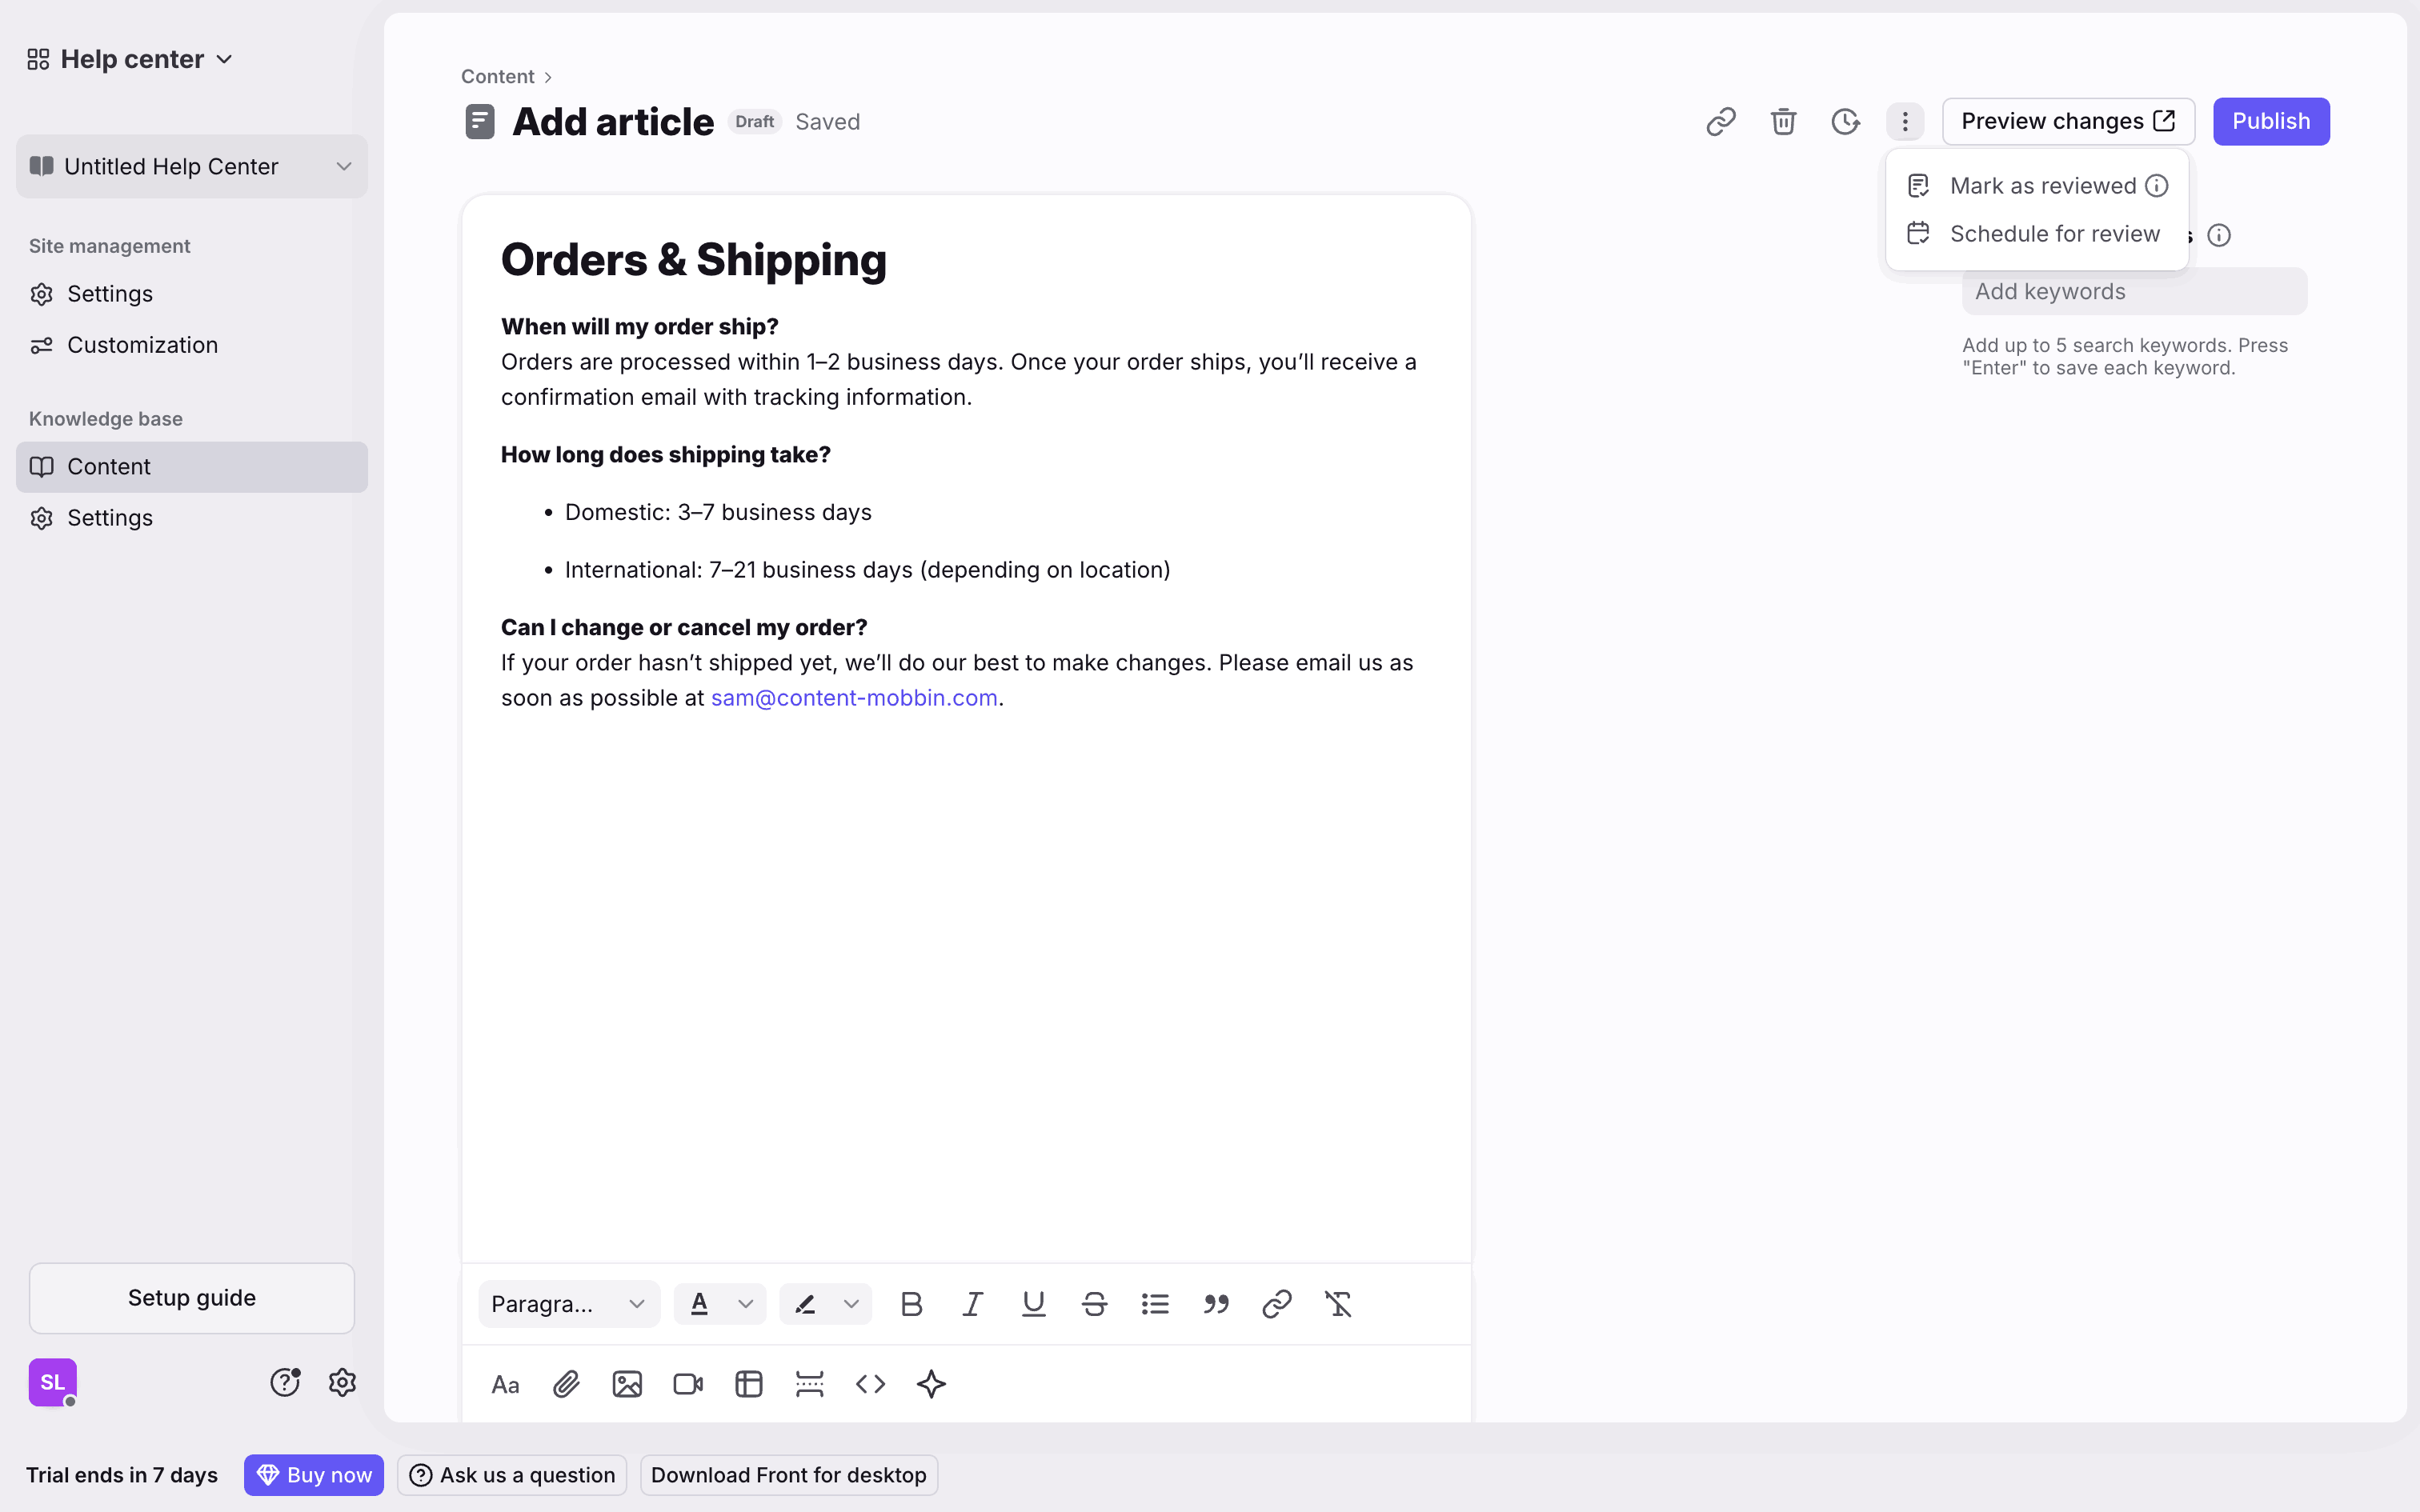This screenshot has width=2420, height=1512.
Task: Select Mark as reviewed menu option
Action: pos(2042,186)
